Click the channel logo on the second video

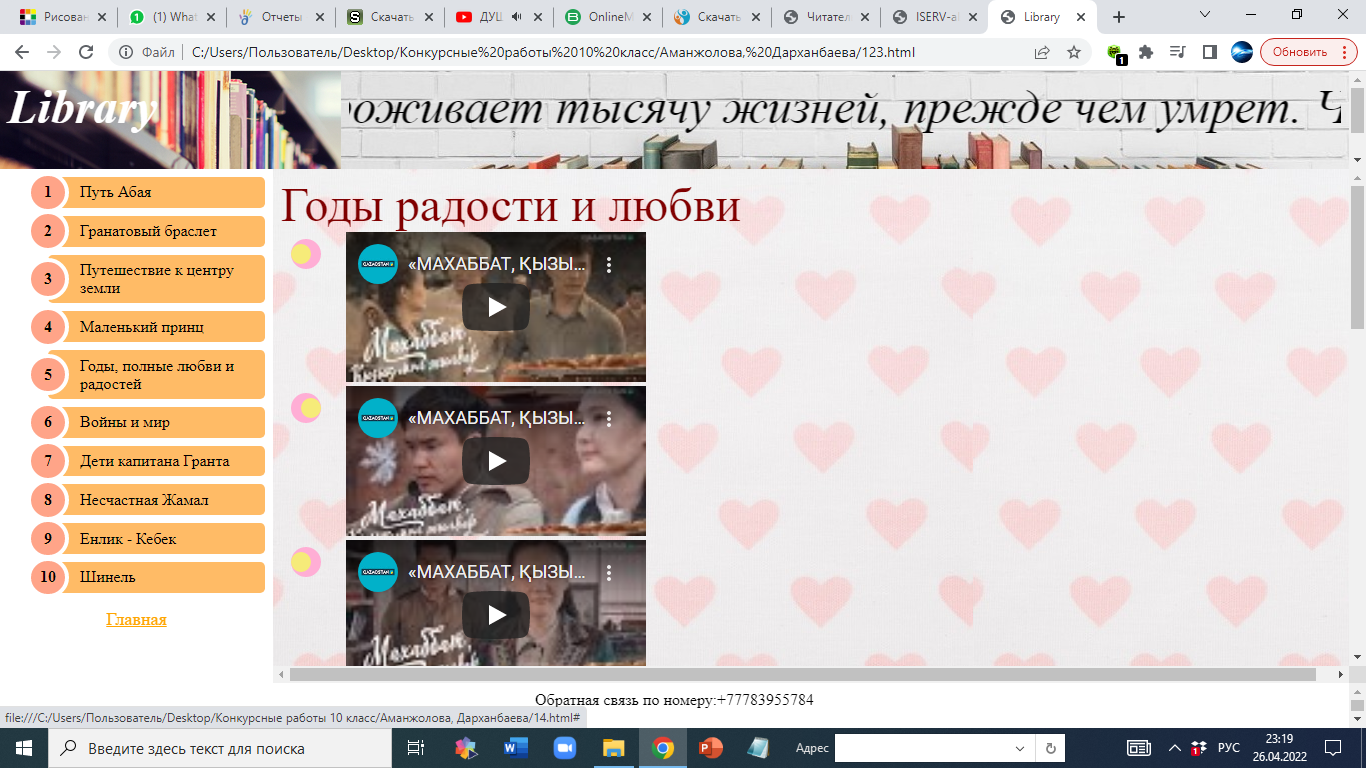pos(378,418)
